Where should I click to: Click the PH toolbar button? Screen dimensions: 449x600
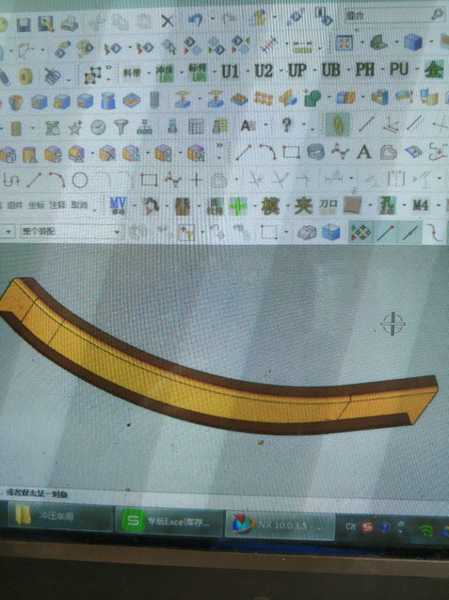click(x=365, y=70)
